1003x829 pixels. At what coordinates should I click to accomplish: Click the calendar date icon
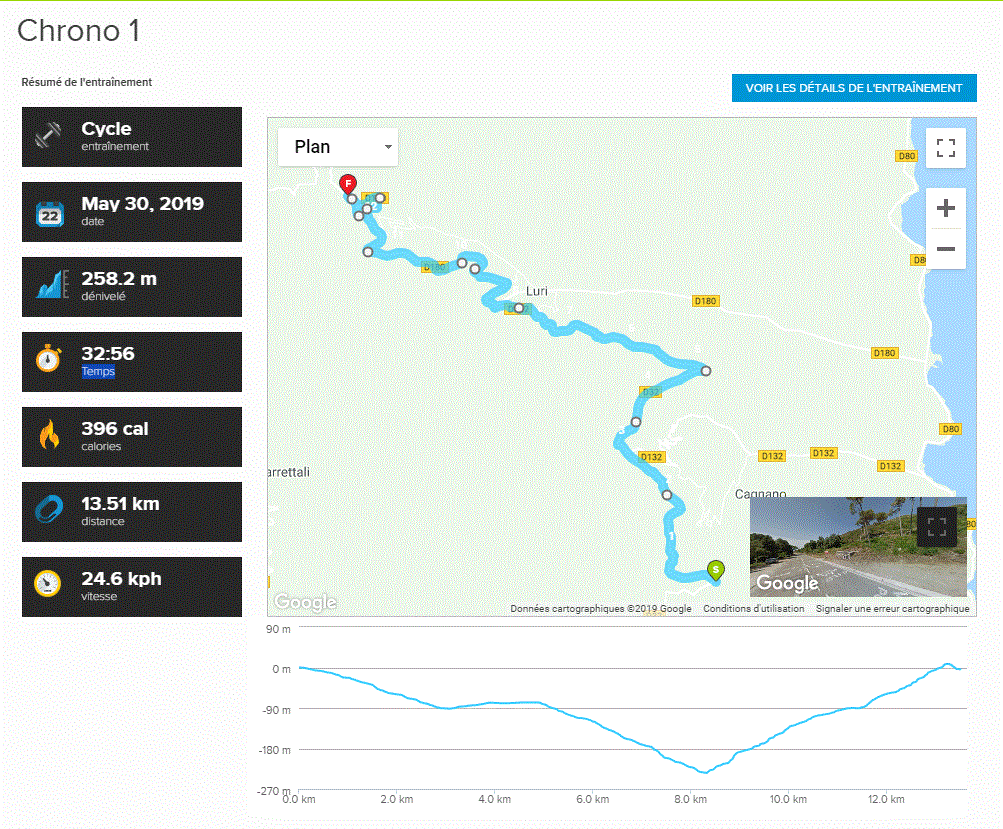pos(49,214)
